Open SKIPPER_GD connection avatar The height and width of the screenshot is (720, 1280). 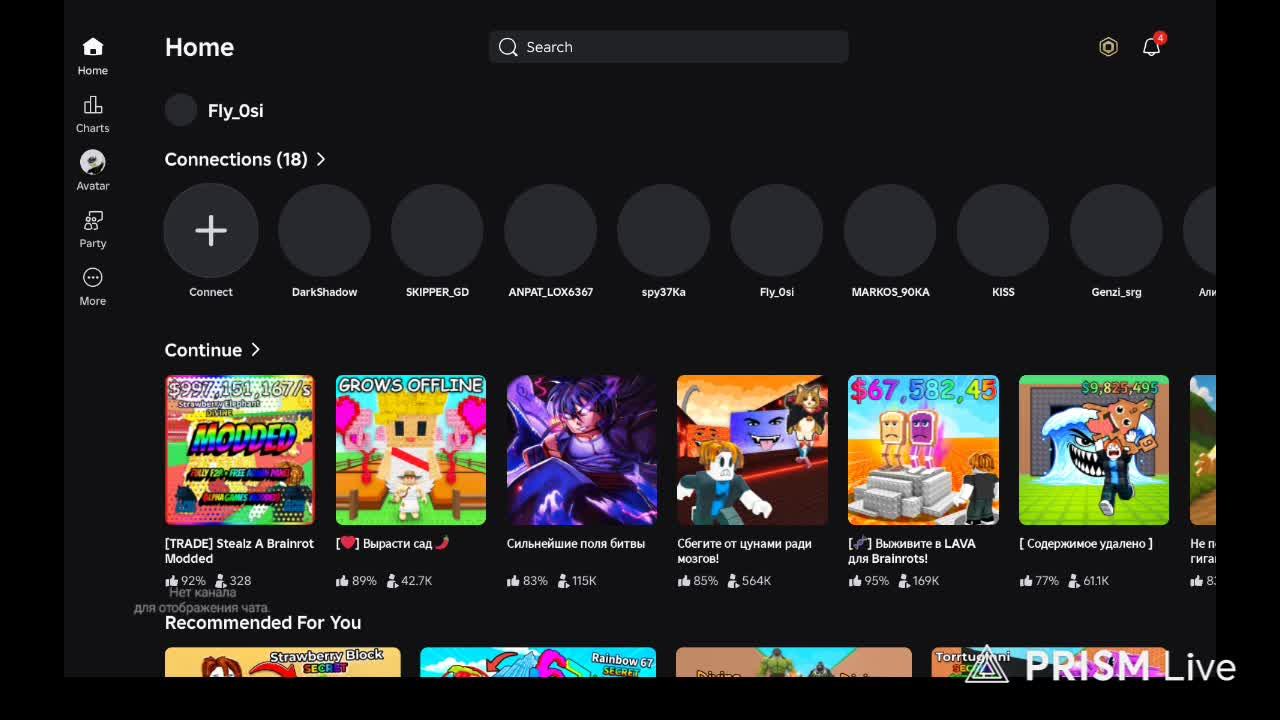point(437,231)
